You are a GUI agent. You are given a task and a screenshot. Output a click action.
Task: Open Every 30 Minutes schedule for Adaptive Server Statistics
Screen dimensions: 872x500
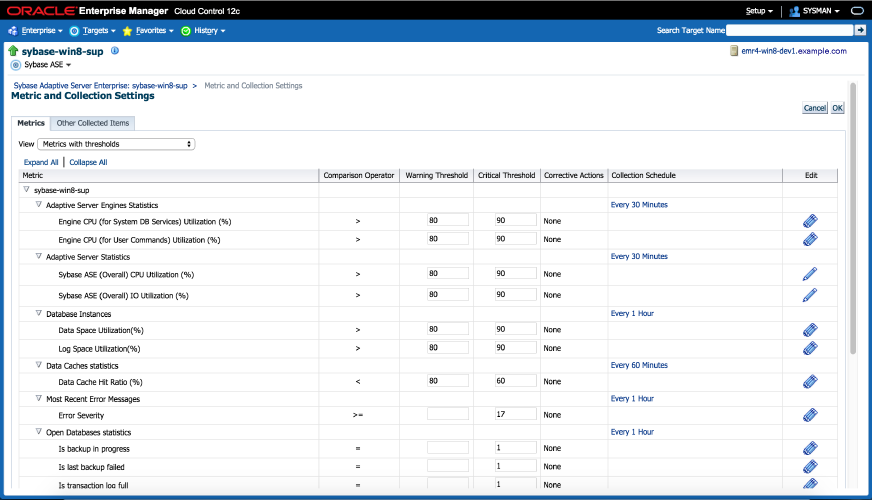click(x=639, y=256)
